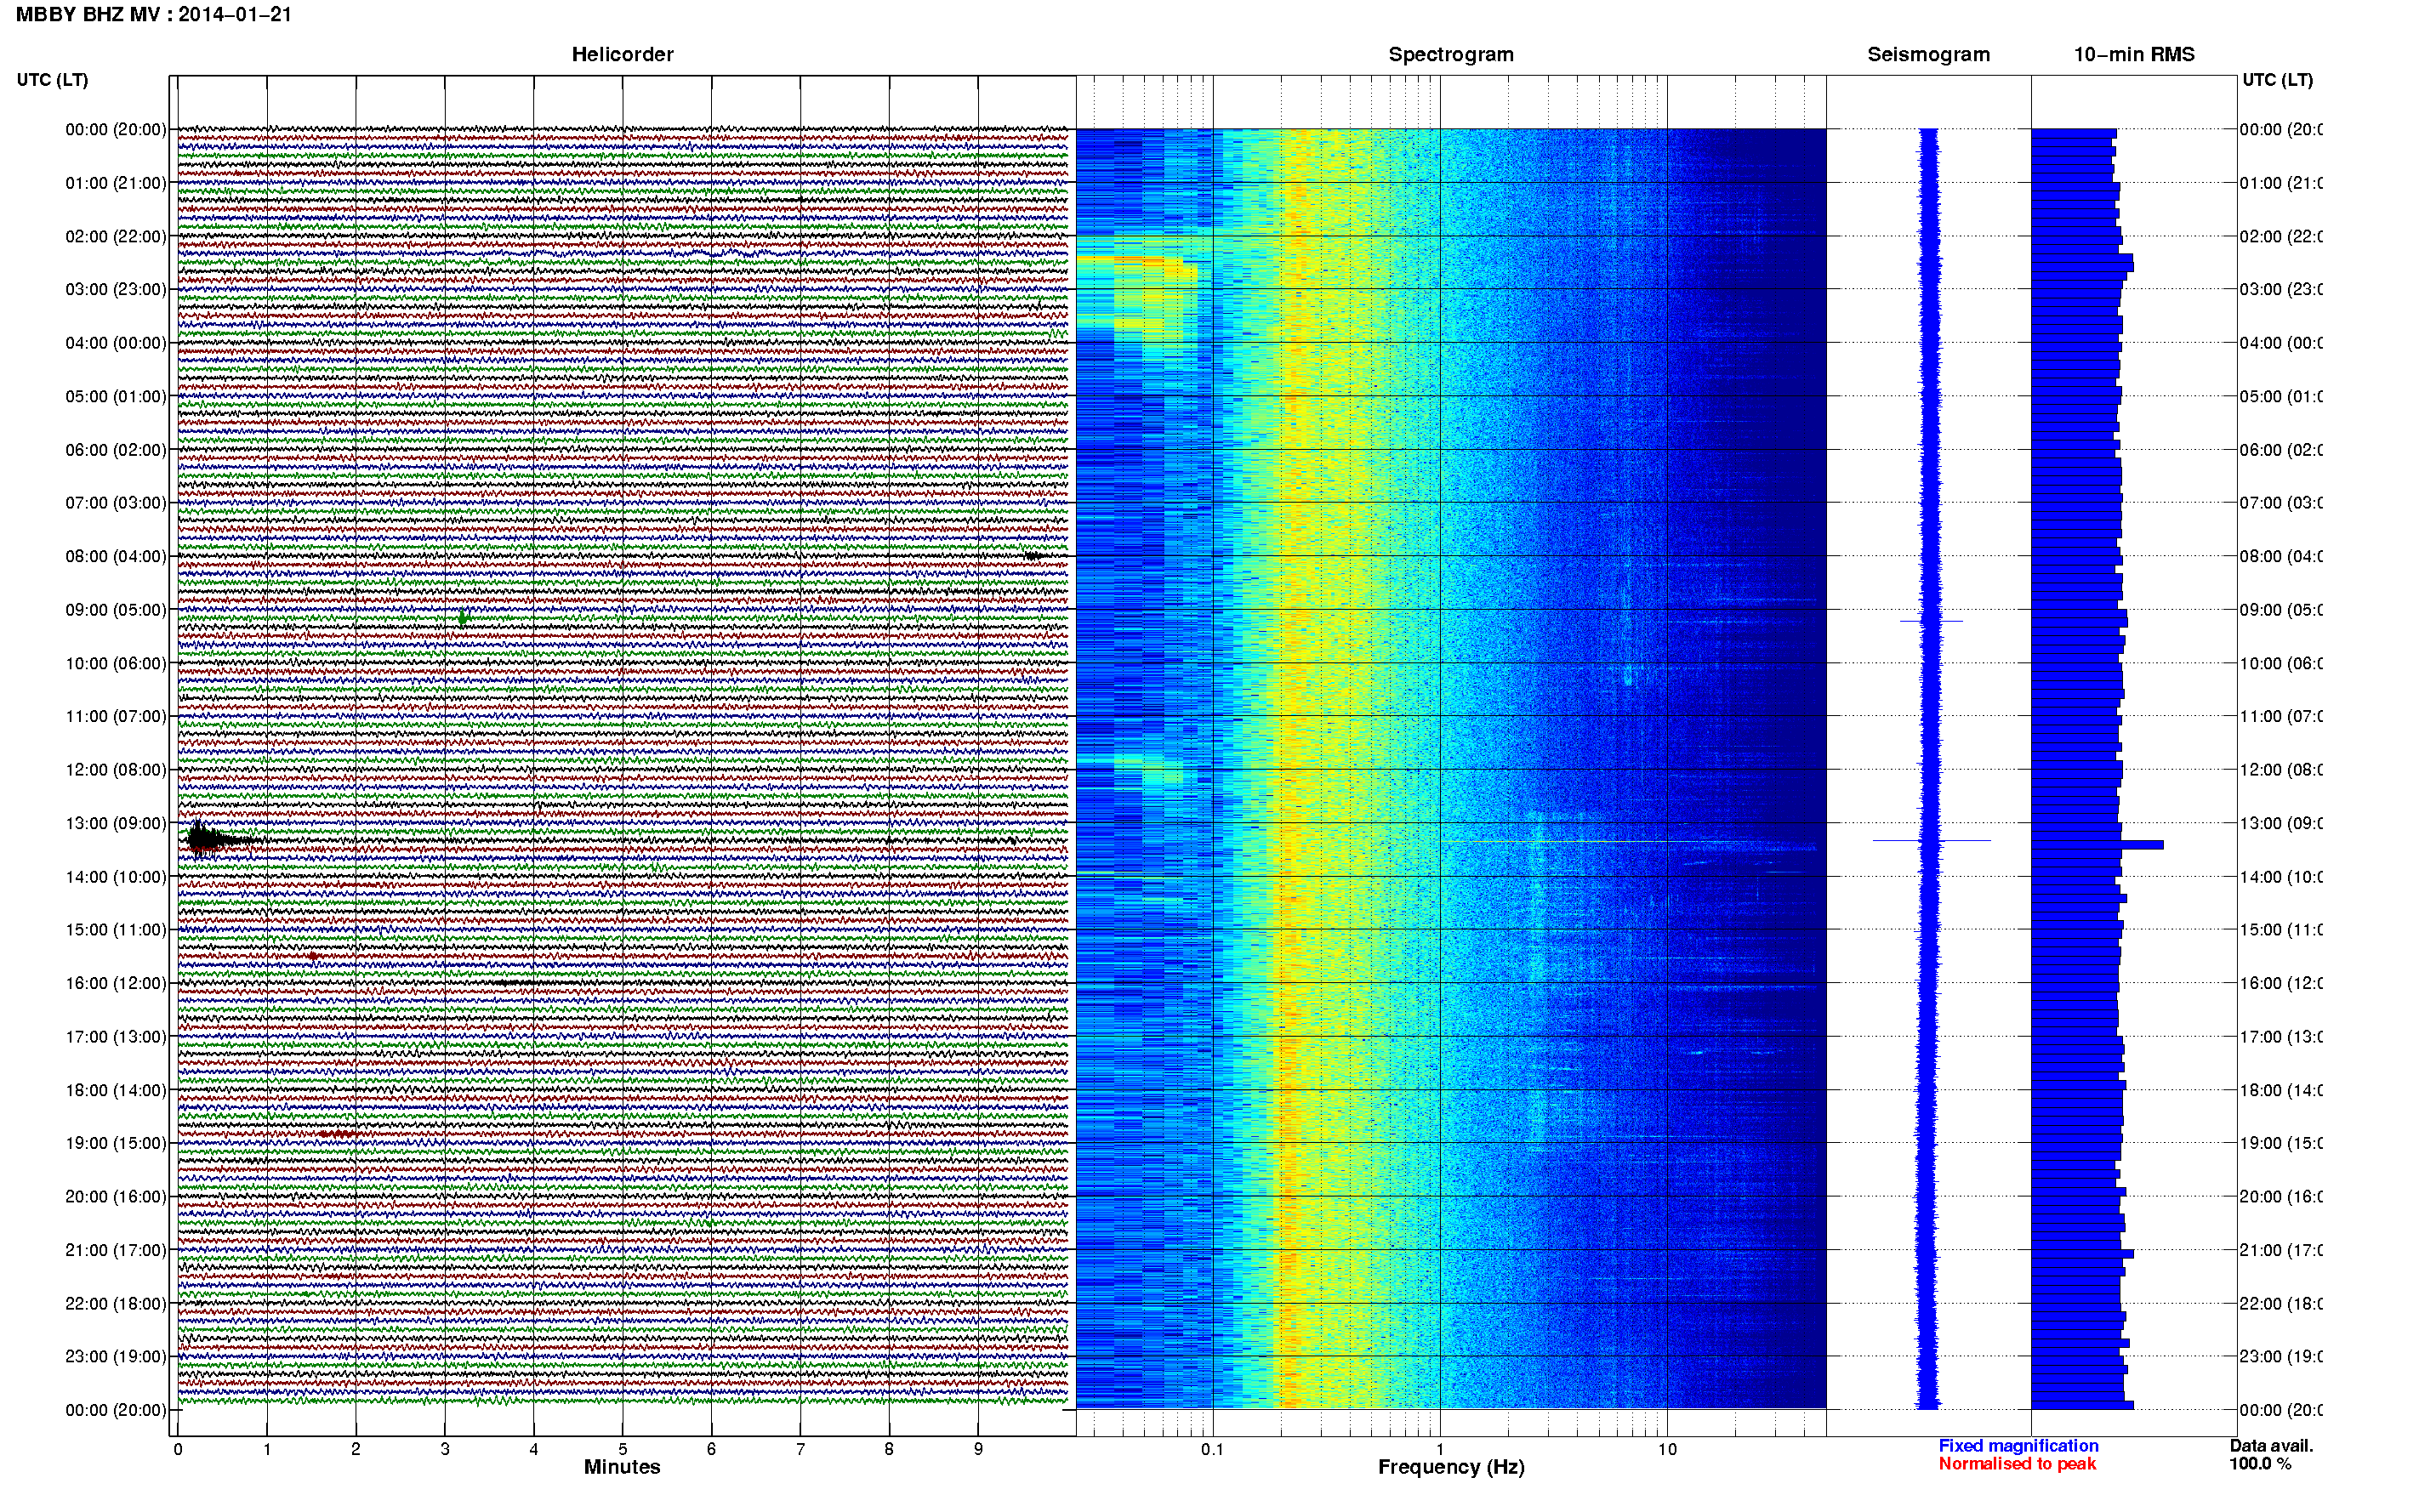
Task: Click the yellow low-frequency patch near 02:30 in spectrogram
Action: click(1137, 265)
